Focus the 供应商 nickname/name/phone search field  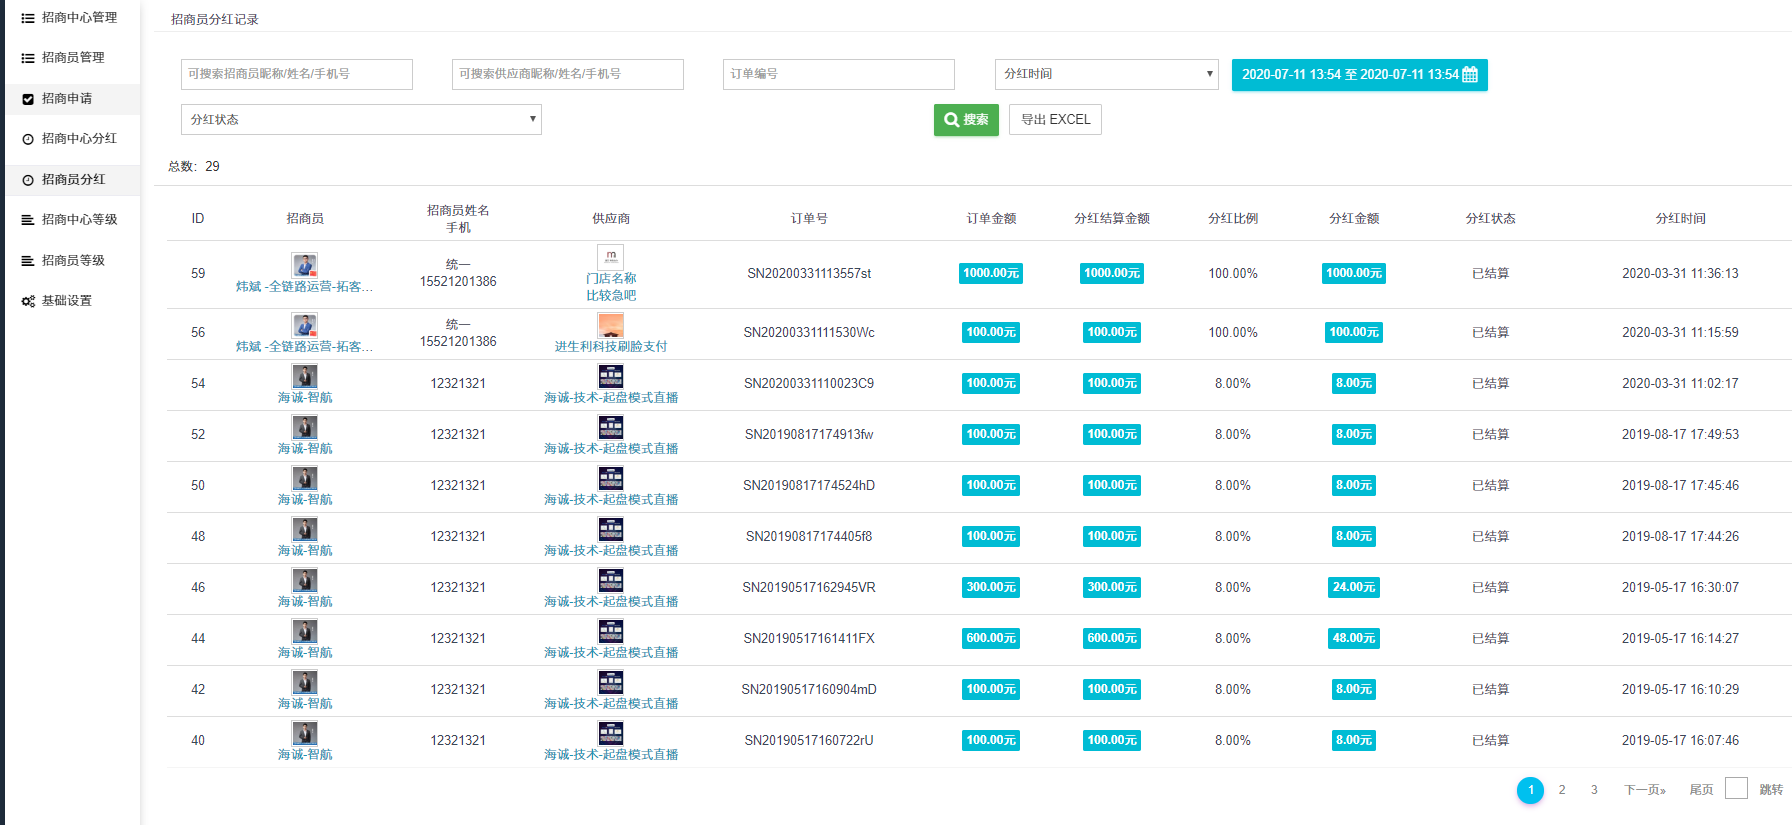click(568, 74)
